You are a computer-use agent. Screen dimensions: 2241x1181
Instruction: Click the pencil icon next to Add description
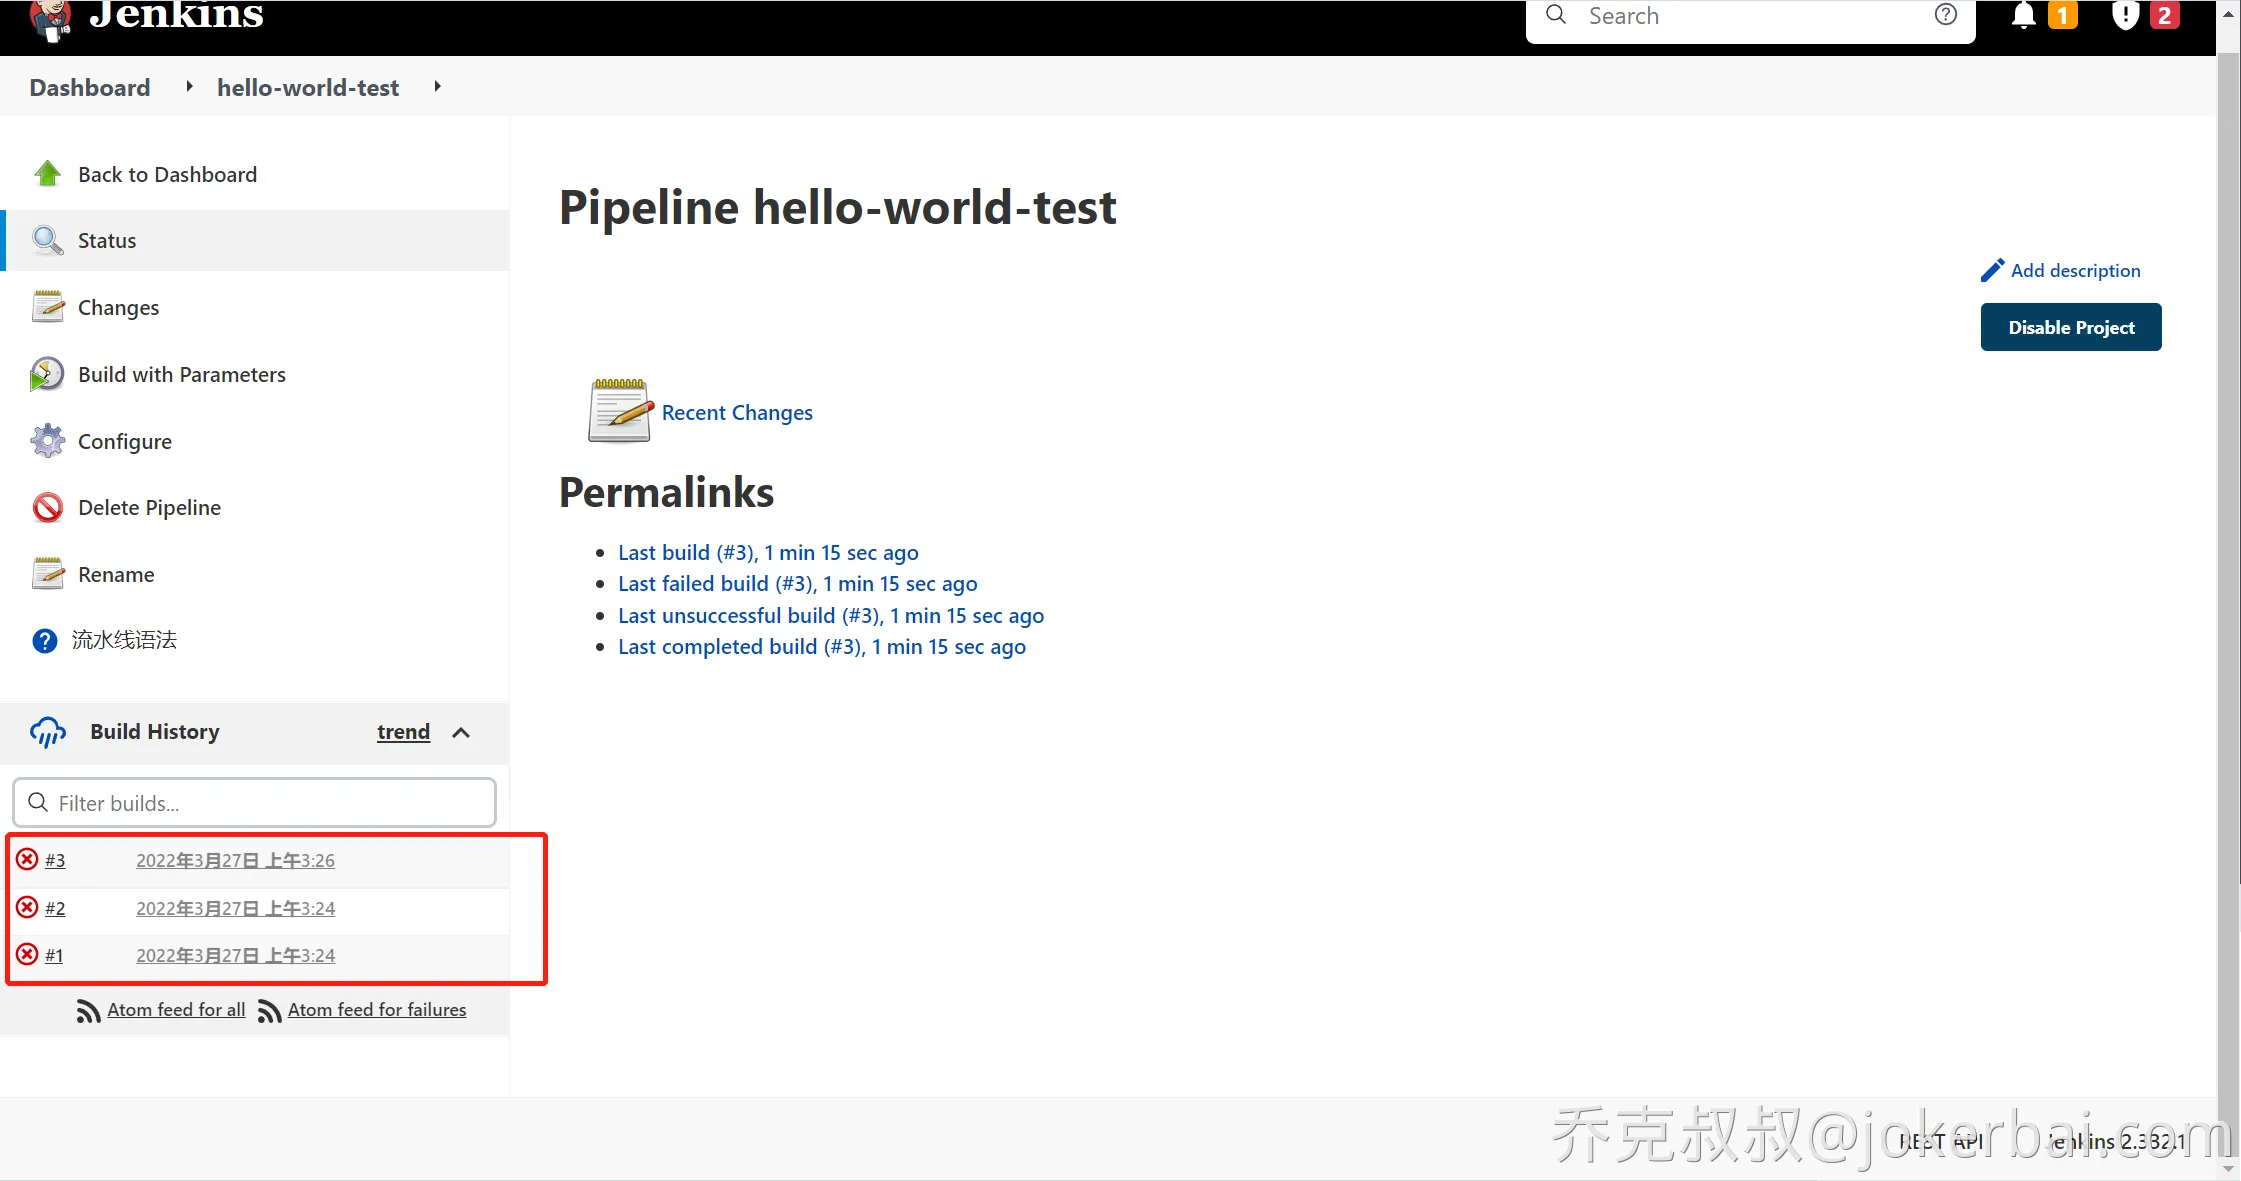(1992, 270)
